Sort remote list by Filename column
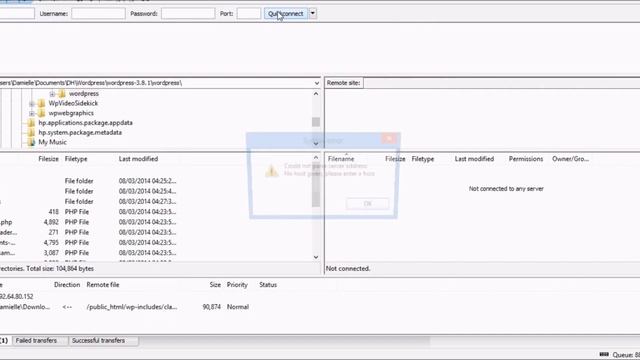 coord(341,159)
